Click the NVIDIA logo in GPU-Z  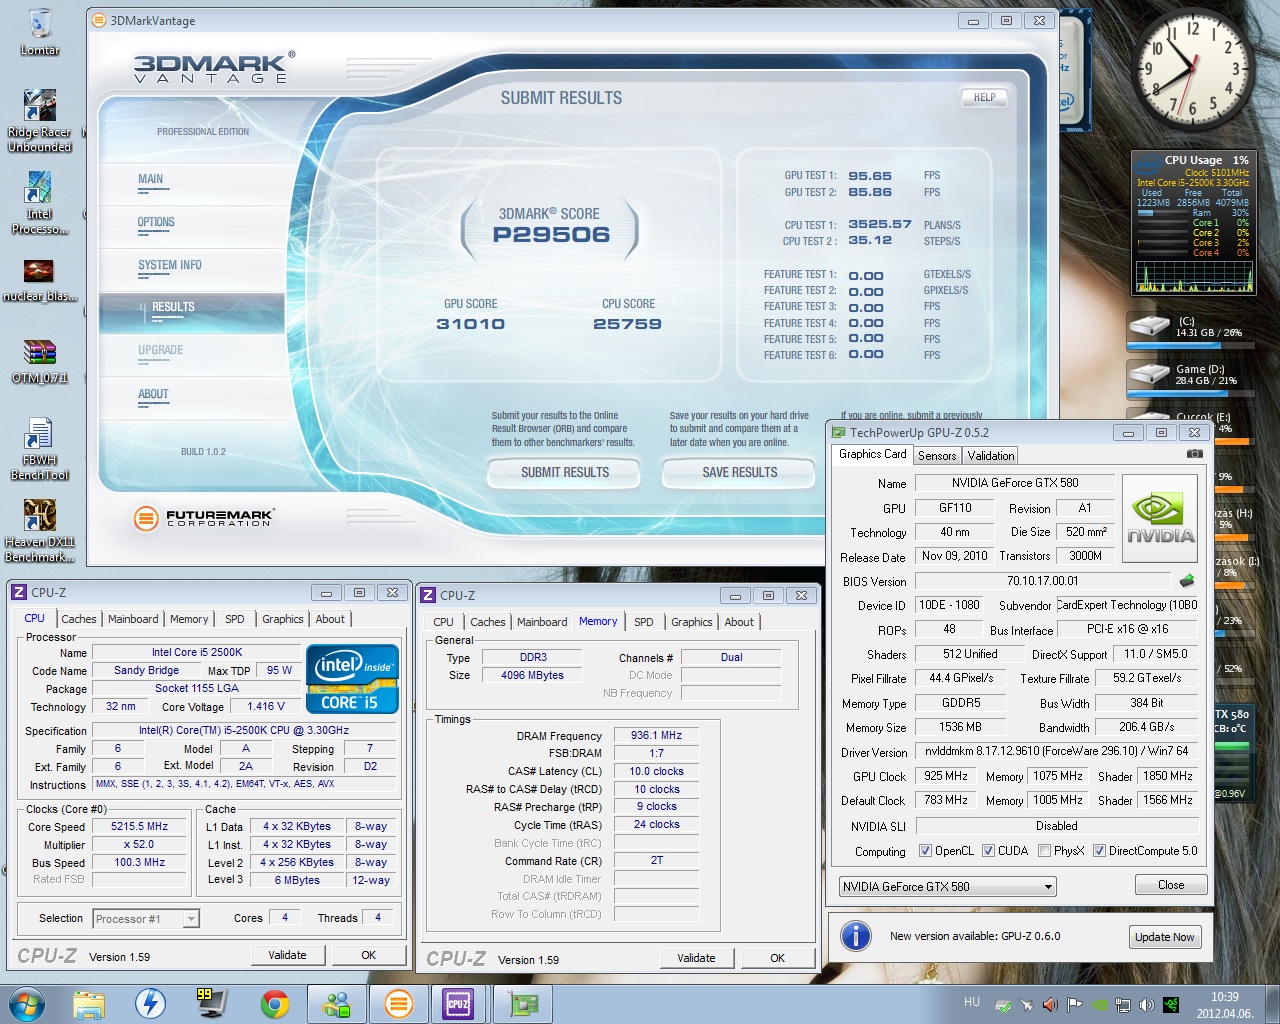tap(1160, 518)
